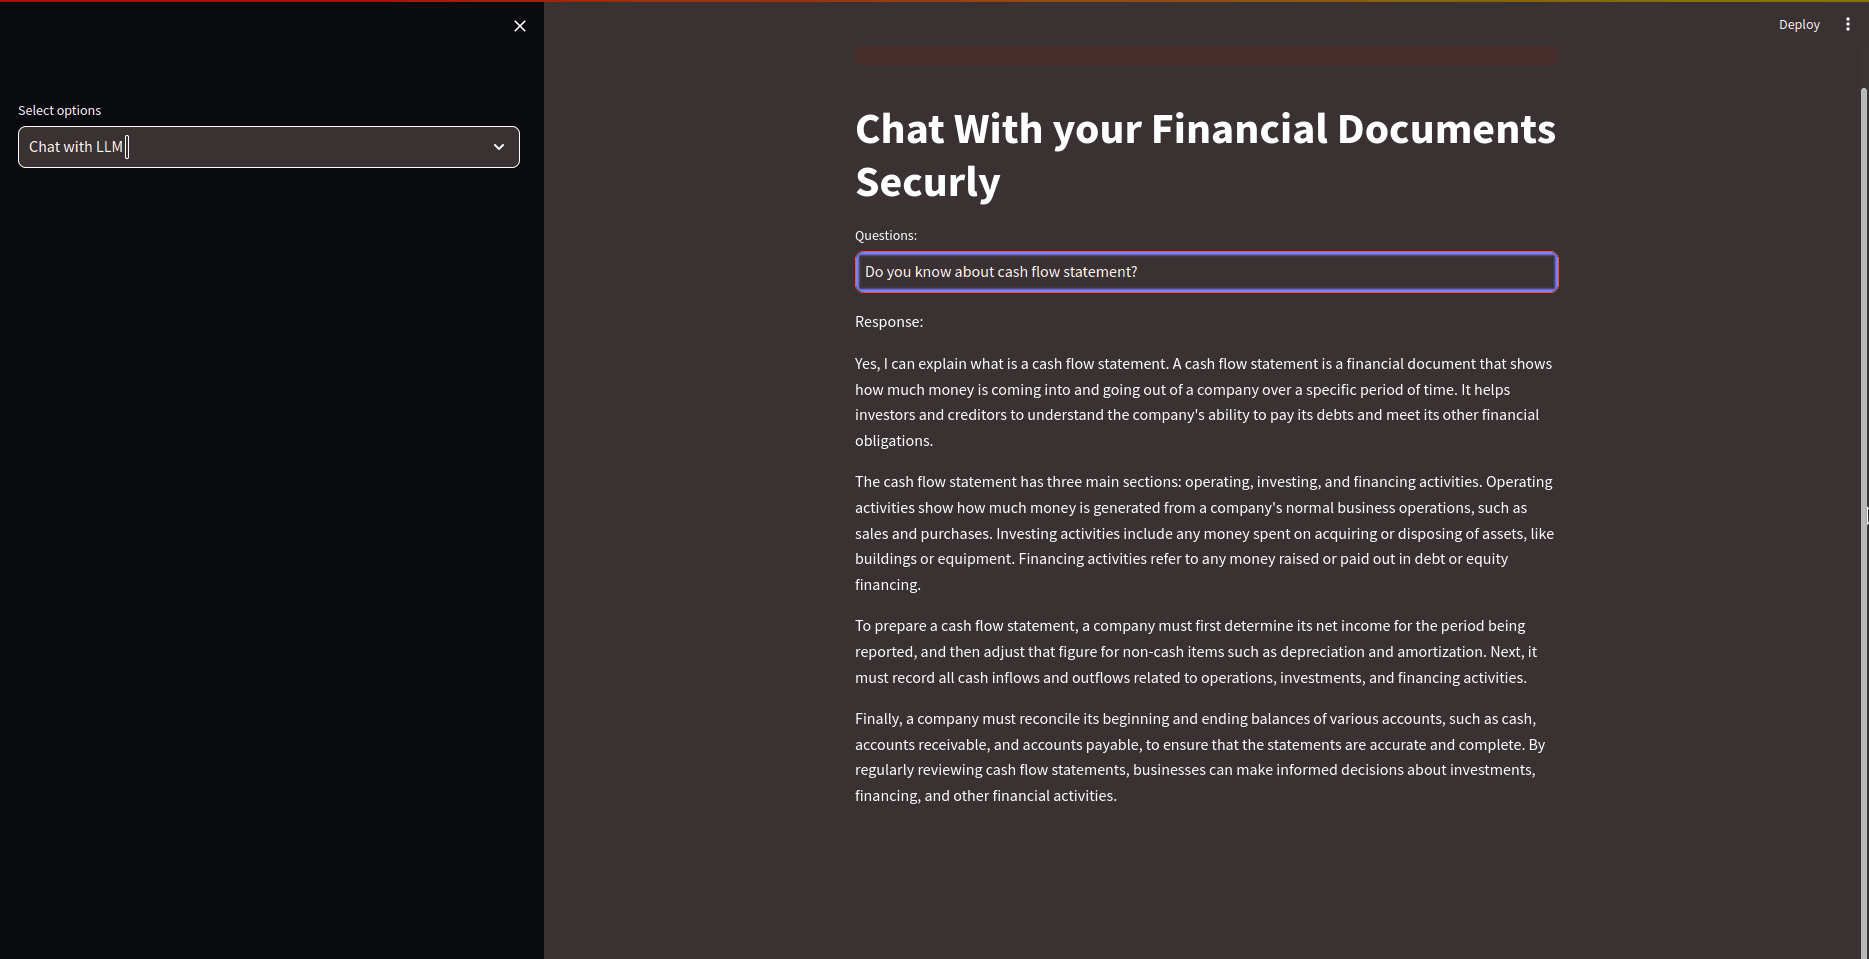Viewport: 1869px width, 959px height.
Task: Click the 'Response:' text label
Action: 889,322
